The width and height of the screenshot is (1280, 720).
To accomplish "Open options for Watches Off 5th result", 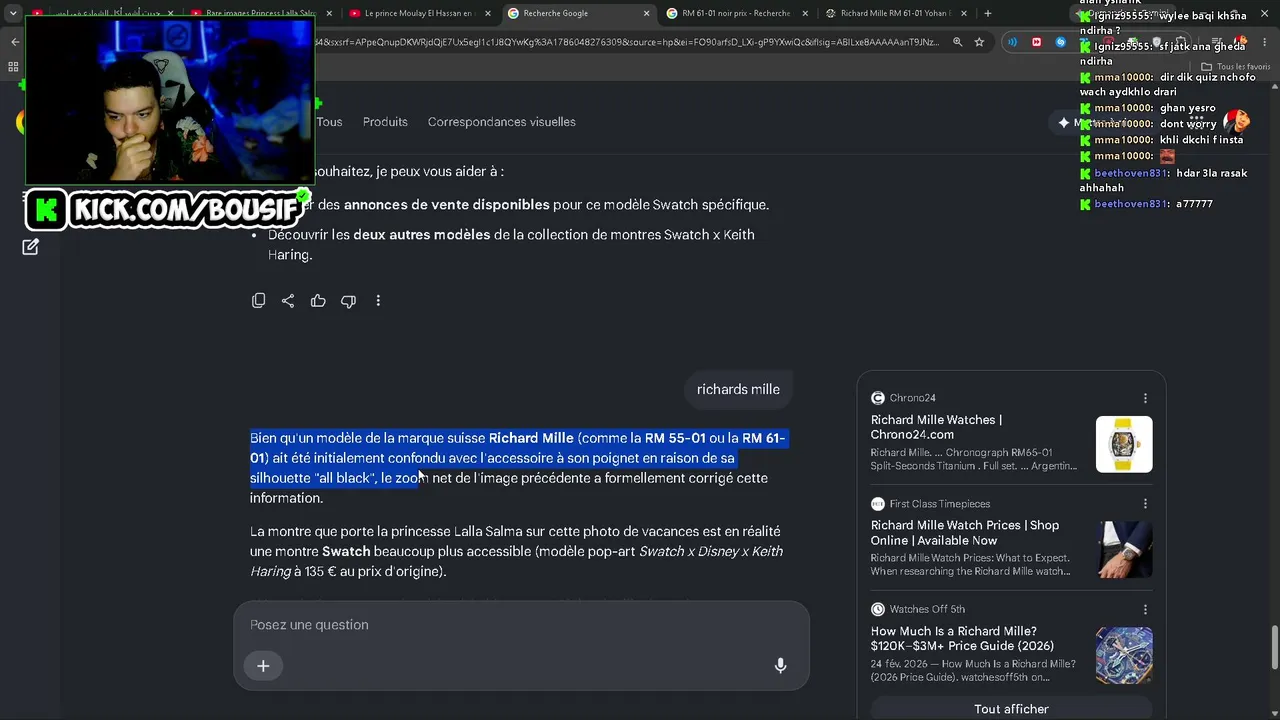I will coord(1145,609).
